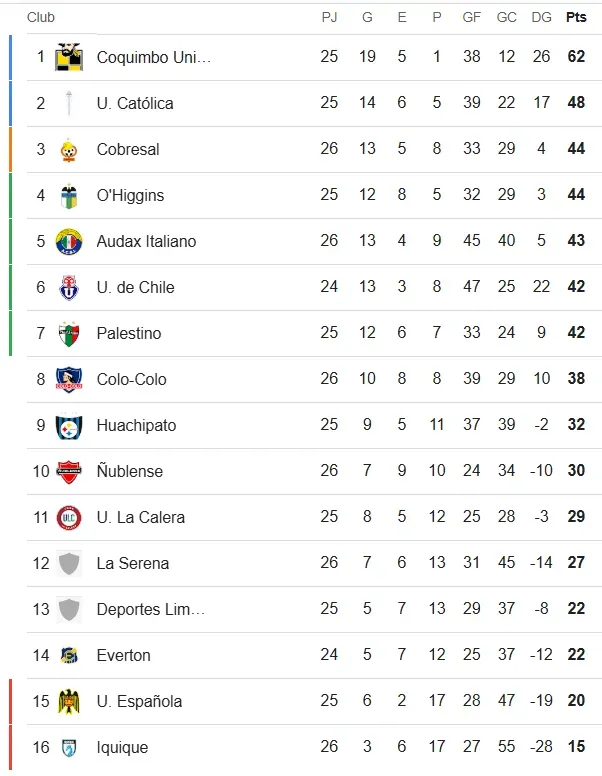Open the Audax Italiano crest icon
The width and height of the screenshot is (602, 776).
click(x=69, y=241)
